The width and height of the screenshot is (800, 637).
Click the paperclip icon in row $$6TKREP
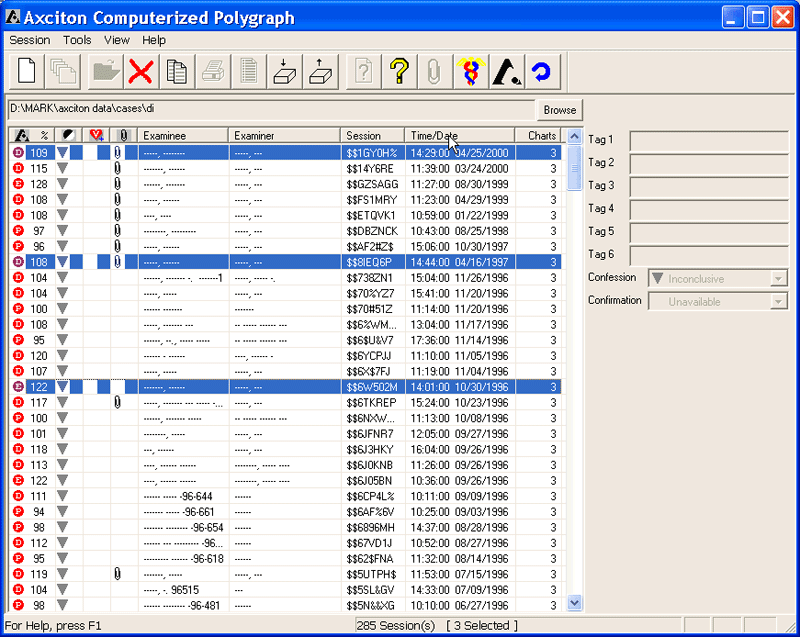pyautogui.click(x=117, y=402)
